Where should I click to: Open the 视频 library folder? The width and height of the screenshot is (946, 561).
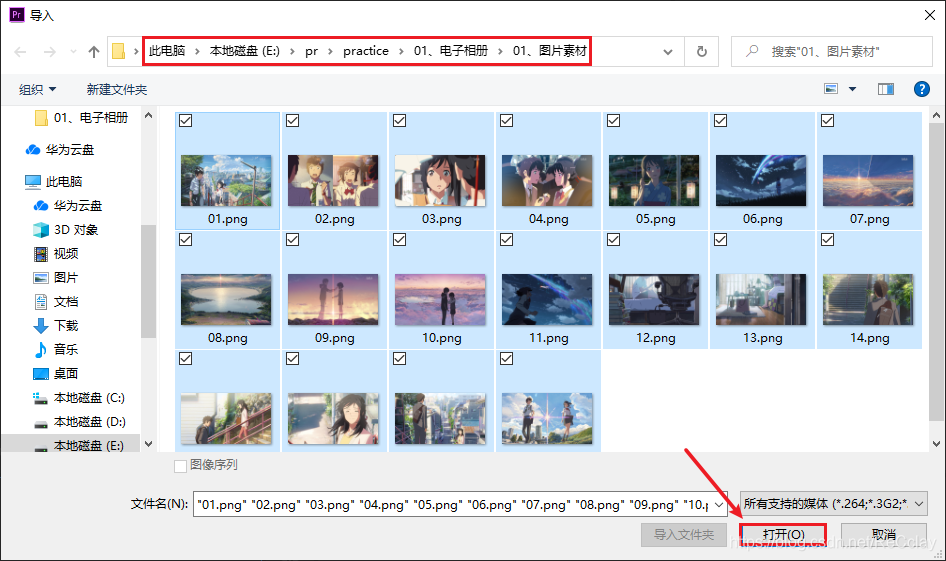pyautogui.click(x=56, y=254)
